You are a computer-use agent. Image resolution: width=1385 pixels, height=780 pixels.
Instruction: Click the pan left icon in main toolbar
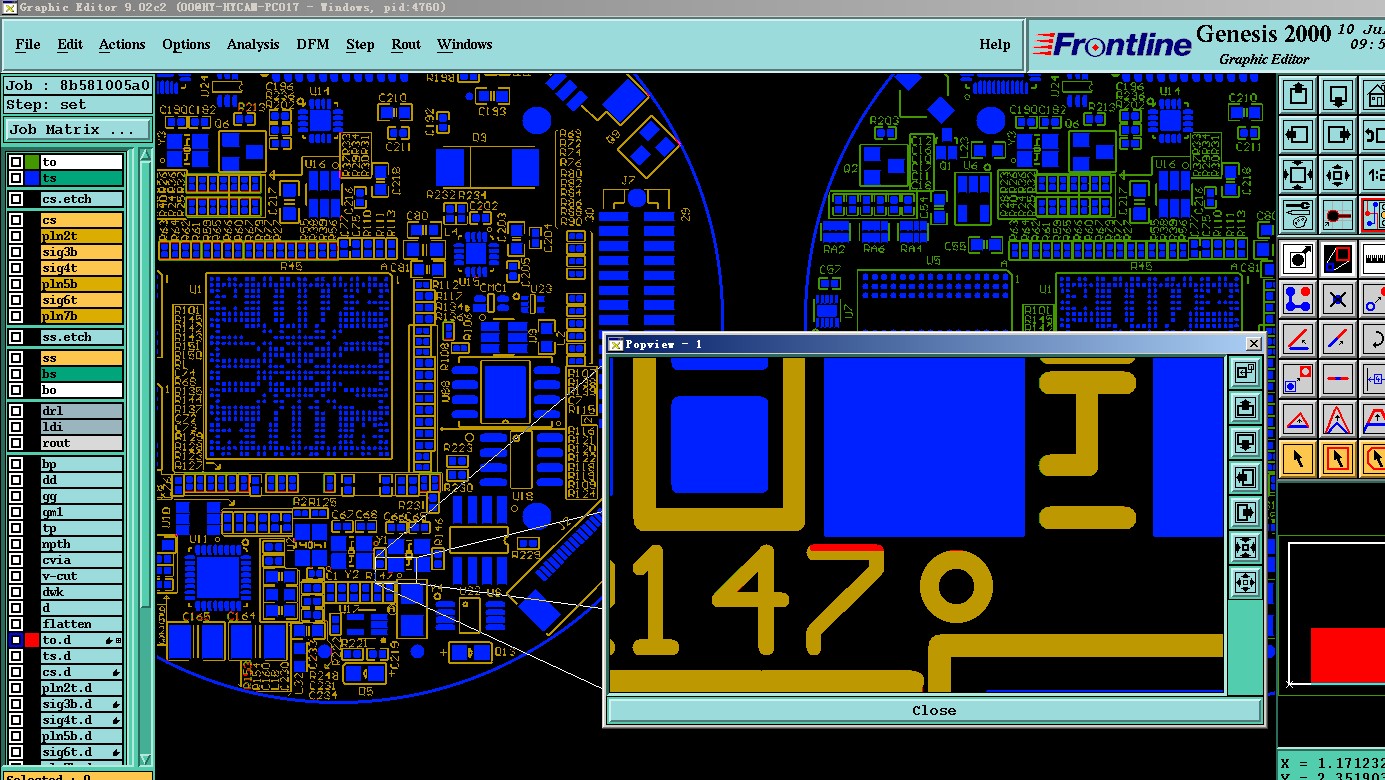point(1298,134)
